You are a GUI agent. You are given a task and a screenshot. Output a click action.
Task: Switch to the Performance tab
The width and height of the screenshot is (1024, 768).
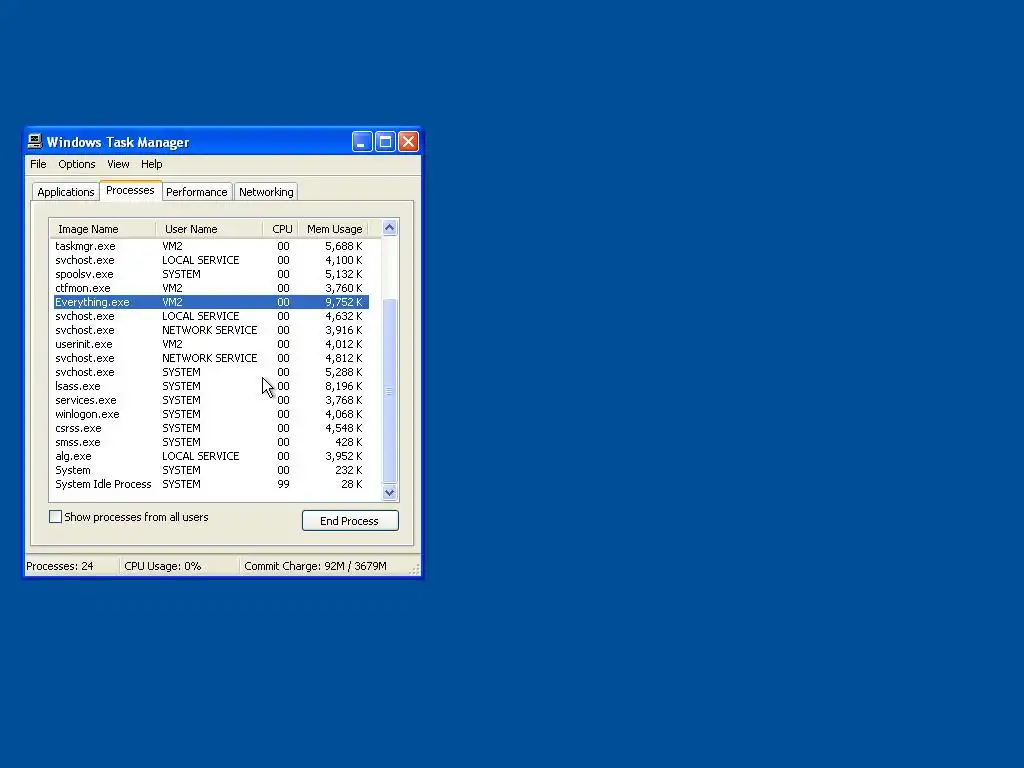[x=197, y=192]
